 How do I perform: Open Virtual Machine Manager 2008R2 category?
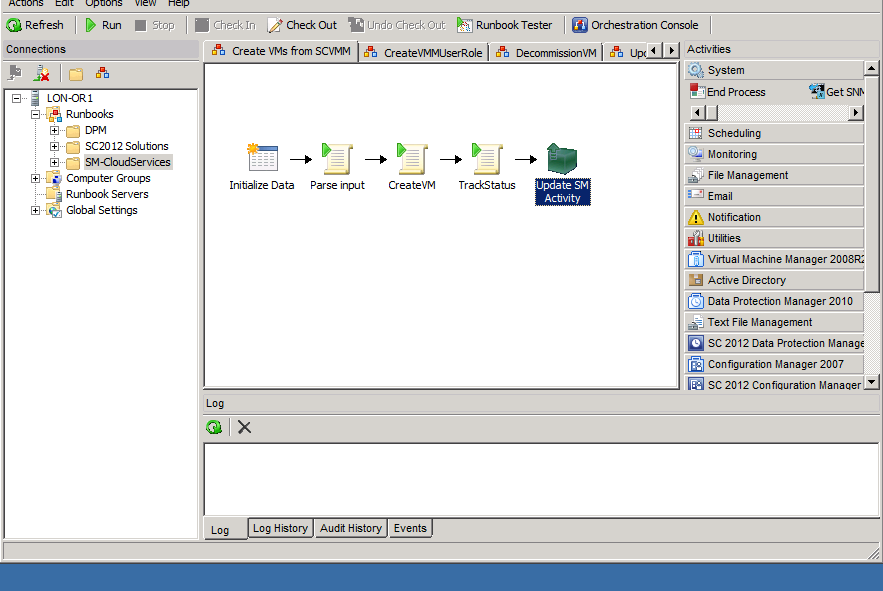coord(774,259)
